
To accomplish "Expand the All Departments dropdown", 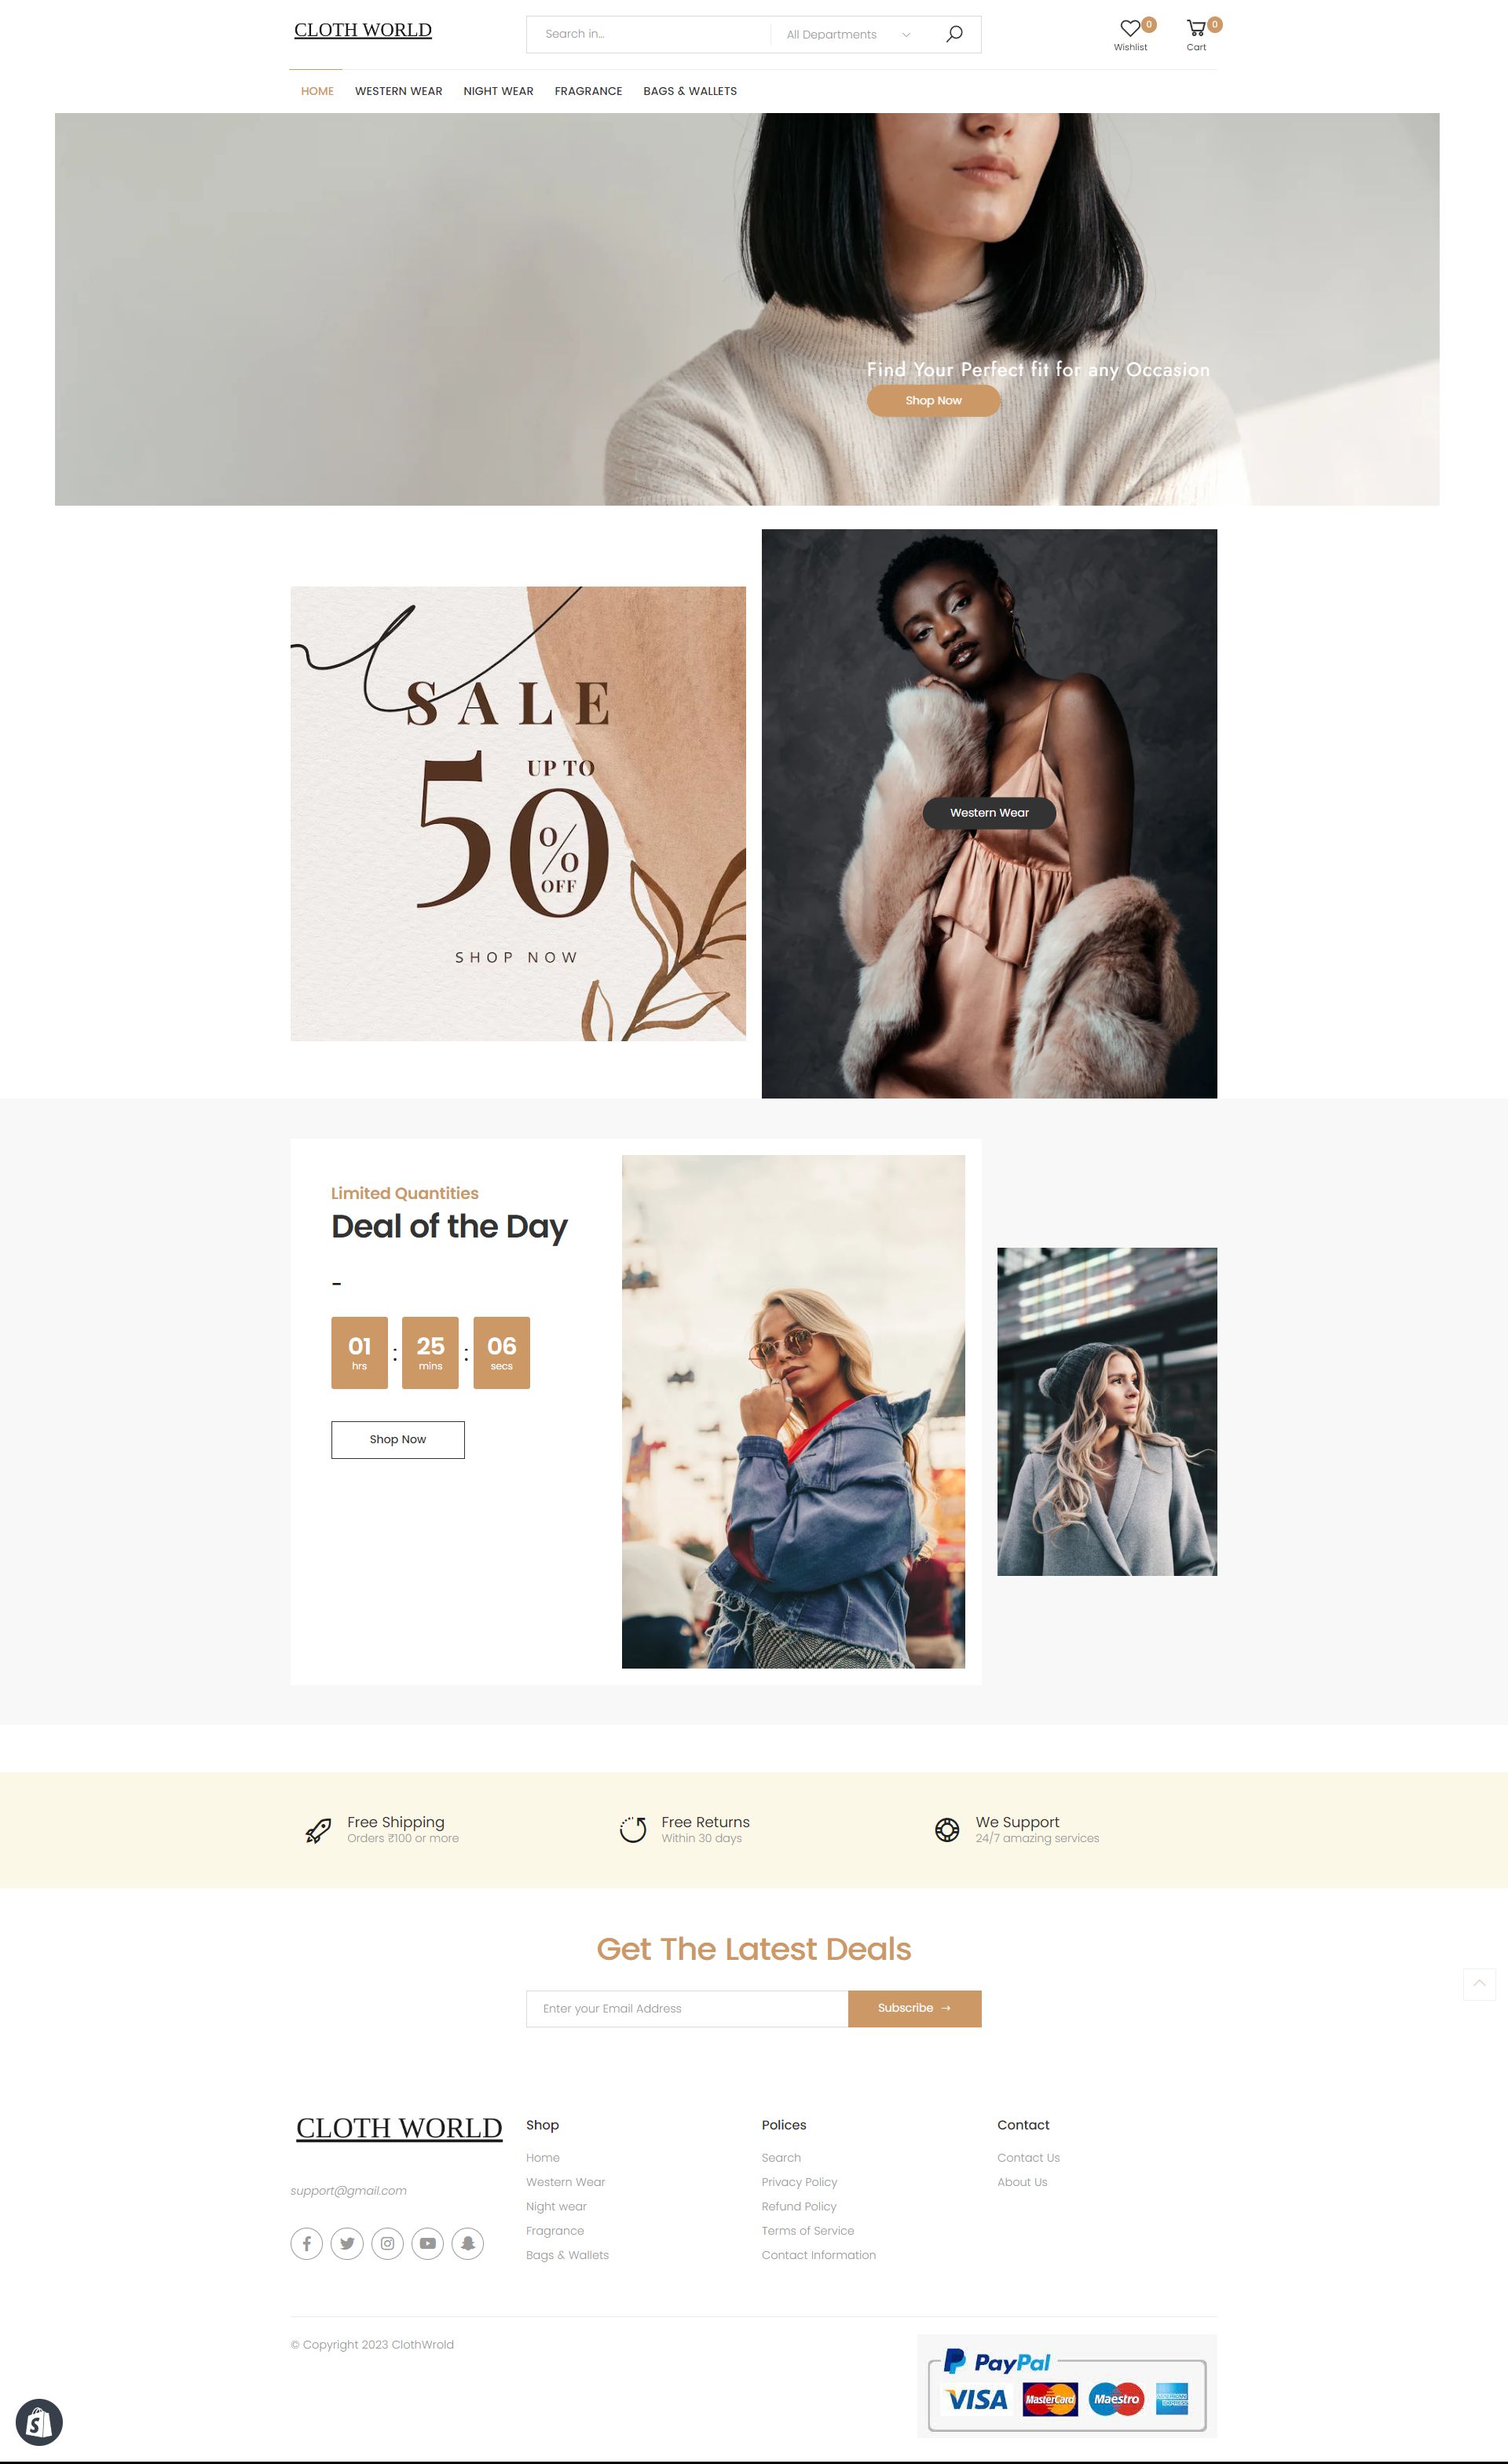I will [848, 34].
